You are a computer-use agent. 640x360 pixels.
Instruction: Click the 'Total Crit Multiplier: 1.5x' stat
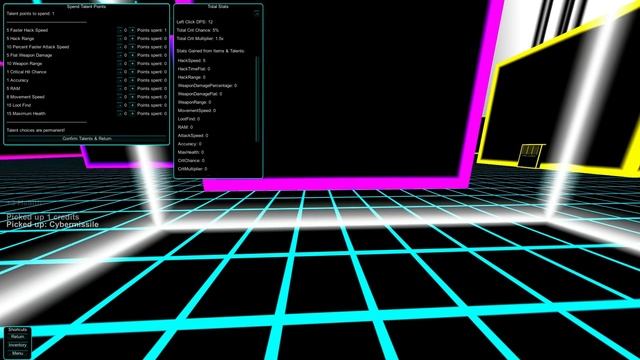(200, 38)
